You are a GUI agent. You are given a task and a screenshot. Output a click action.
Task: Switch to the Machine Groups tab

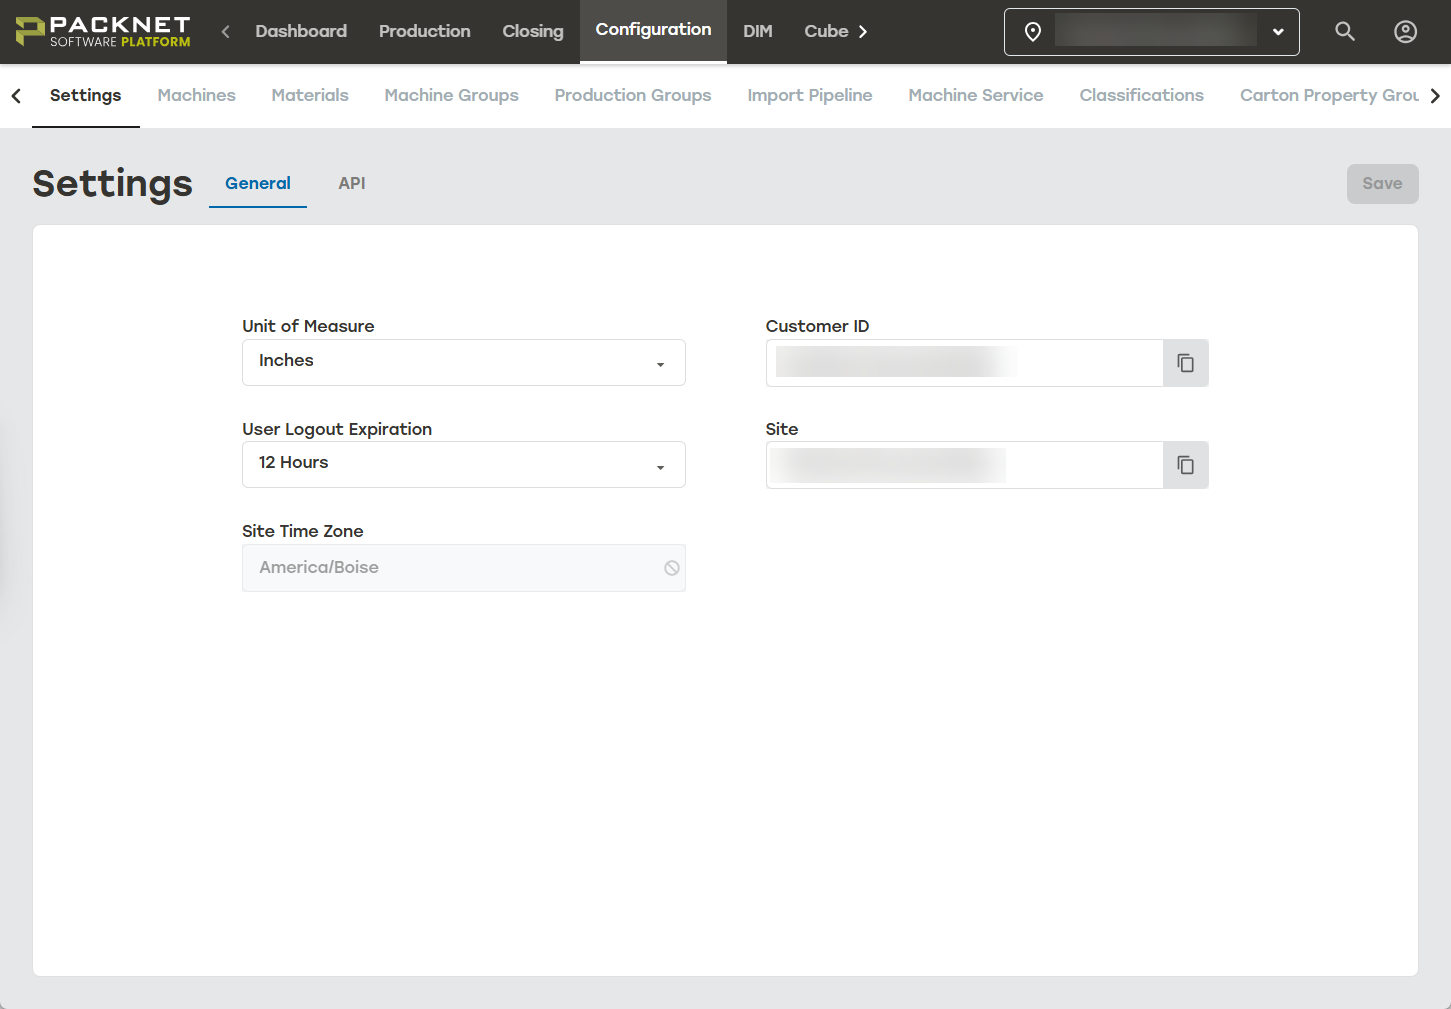(x=452, y=95)
